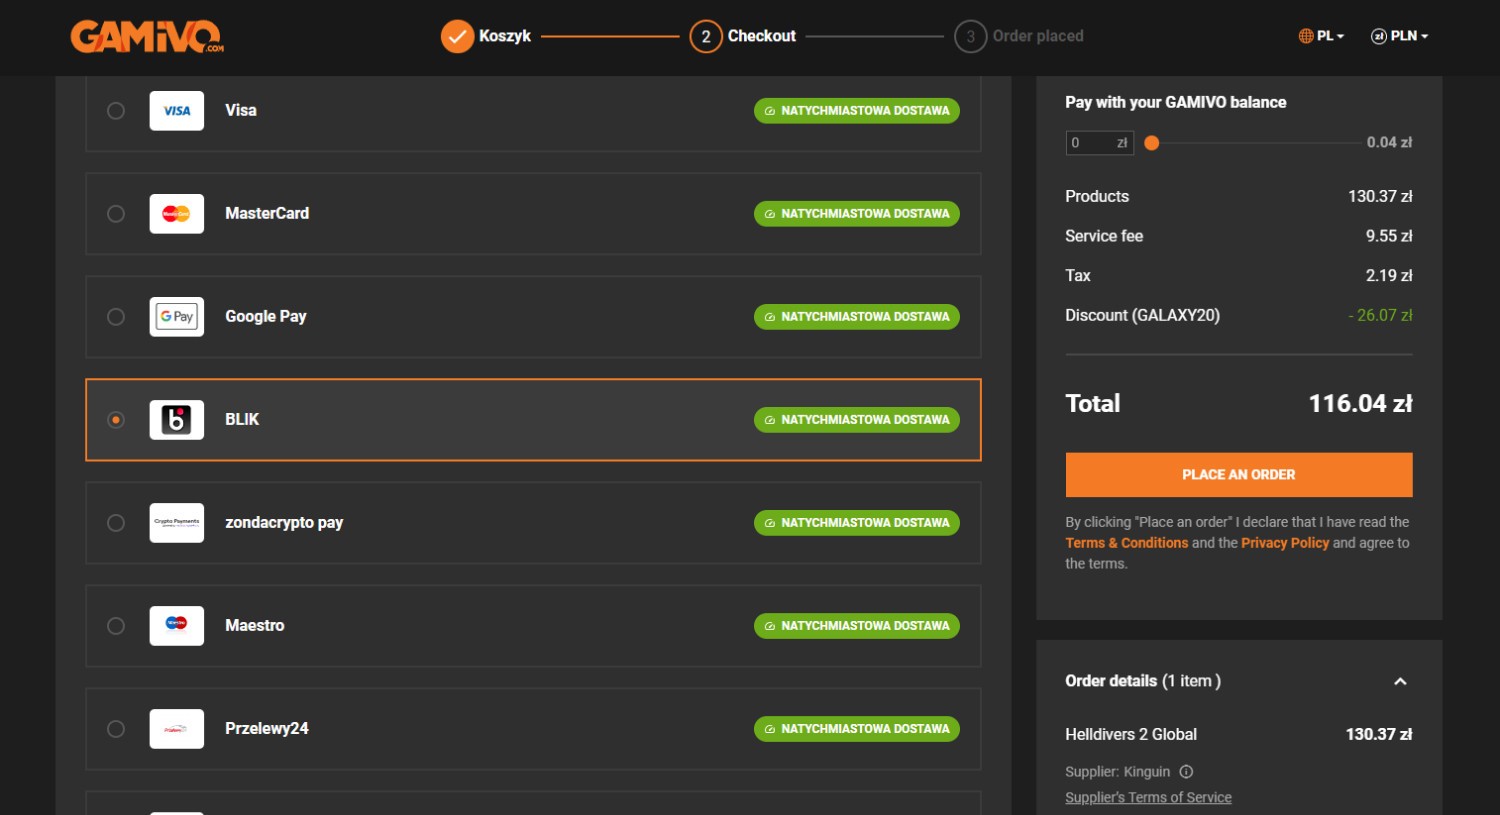This screenshot has width=1500, height=815.
Task: Click BLIK's Natychmiastowa Dostawa badge
Action: point(857,420)
